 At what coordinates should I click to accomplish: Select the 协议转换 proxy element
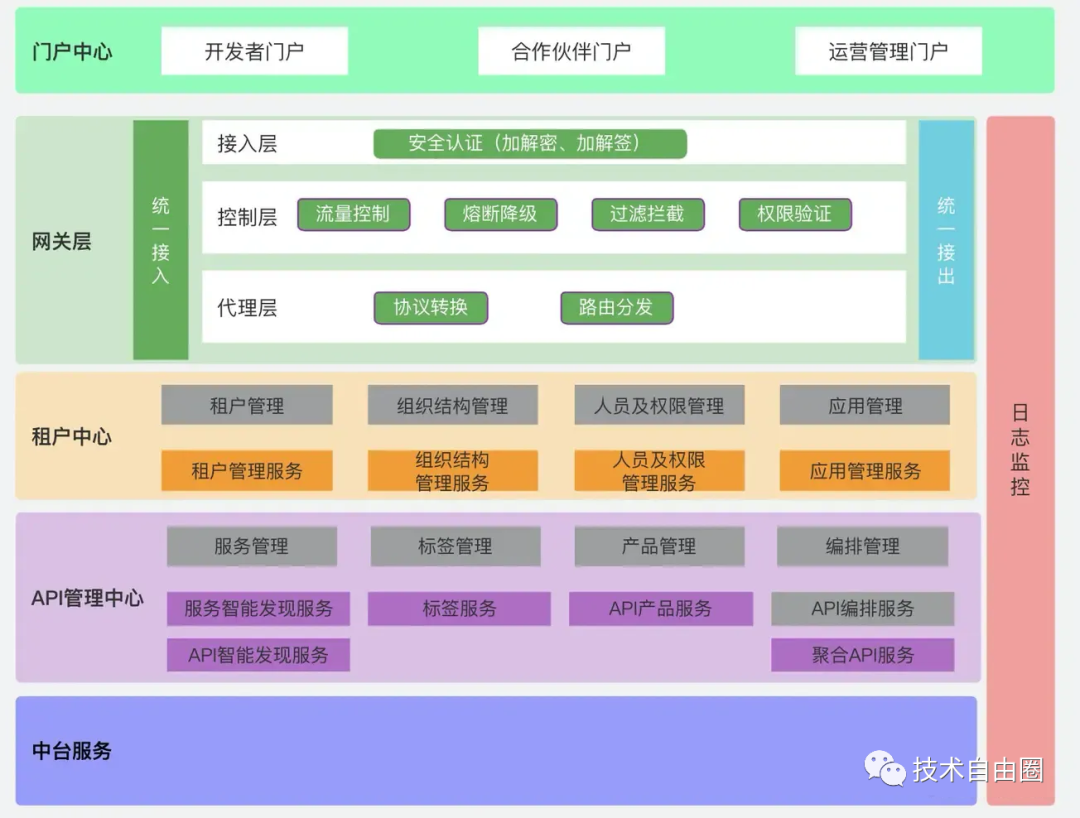coord(431,308)
